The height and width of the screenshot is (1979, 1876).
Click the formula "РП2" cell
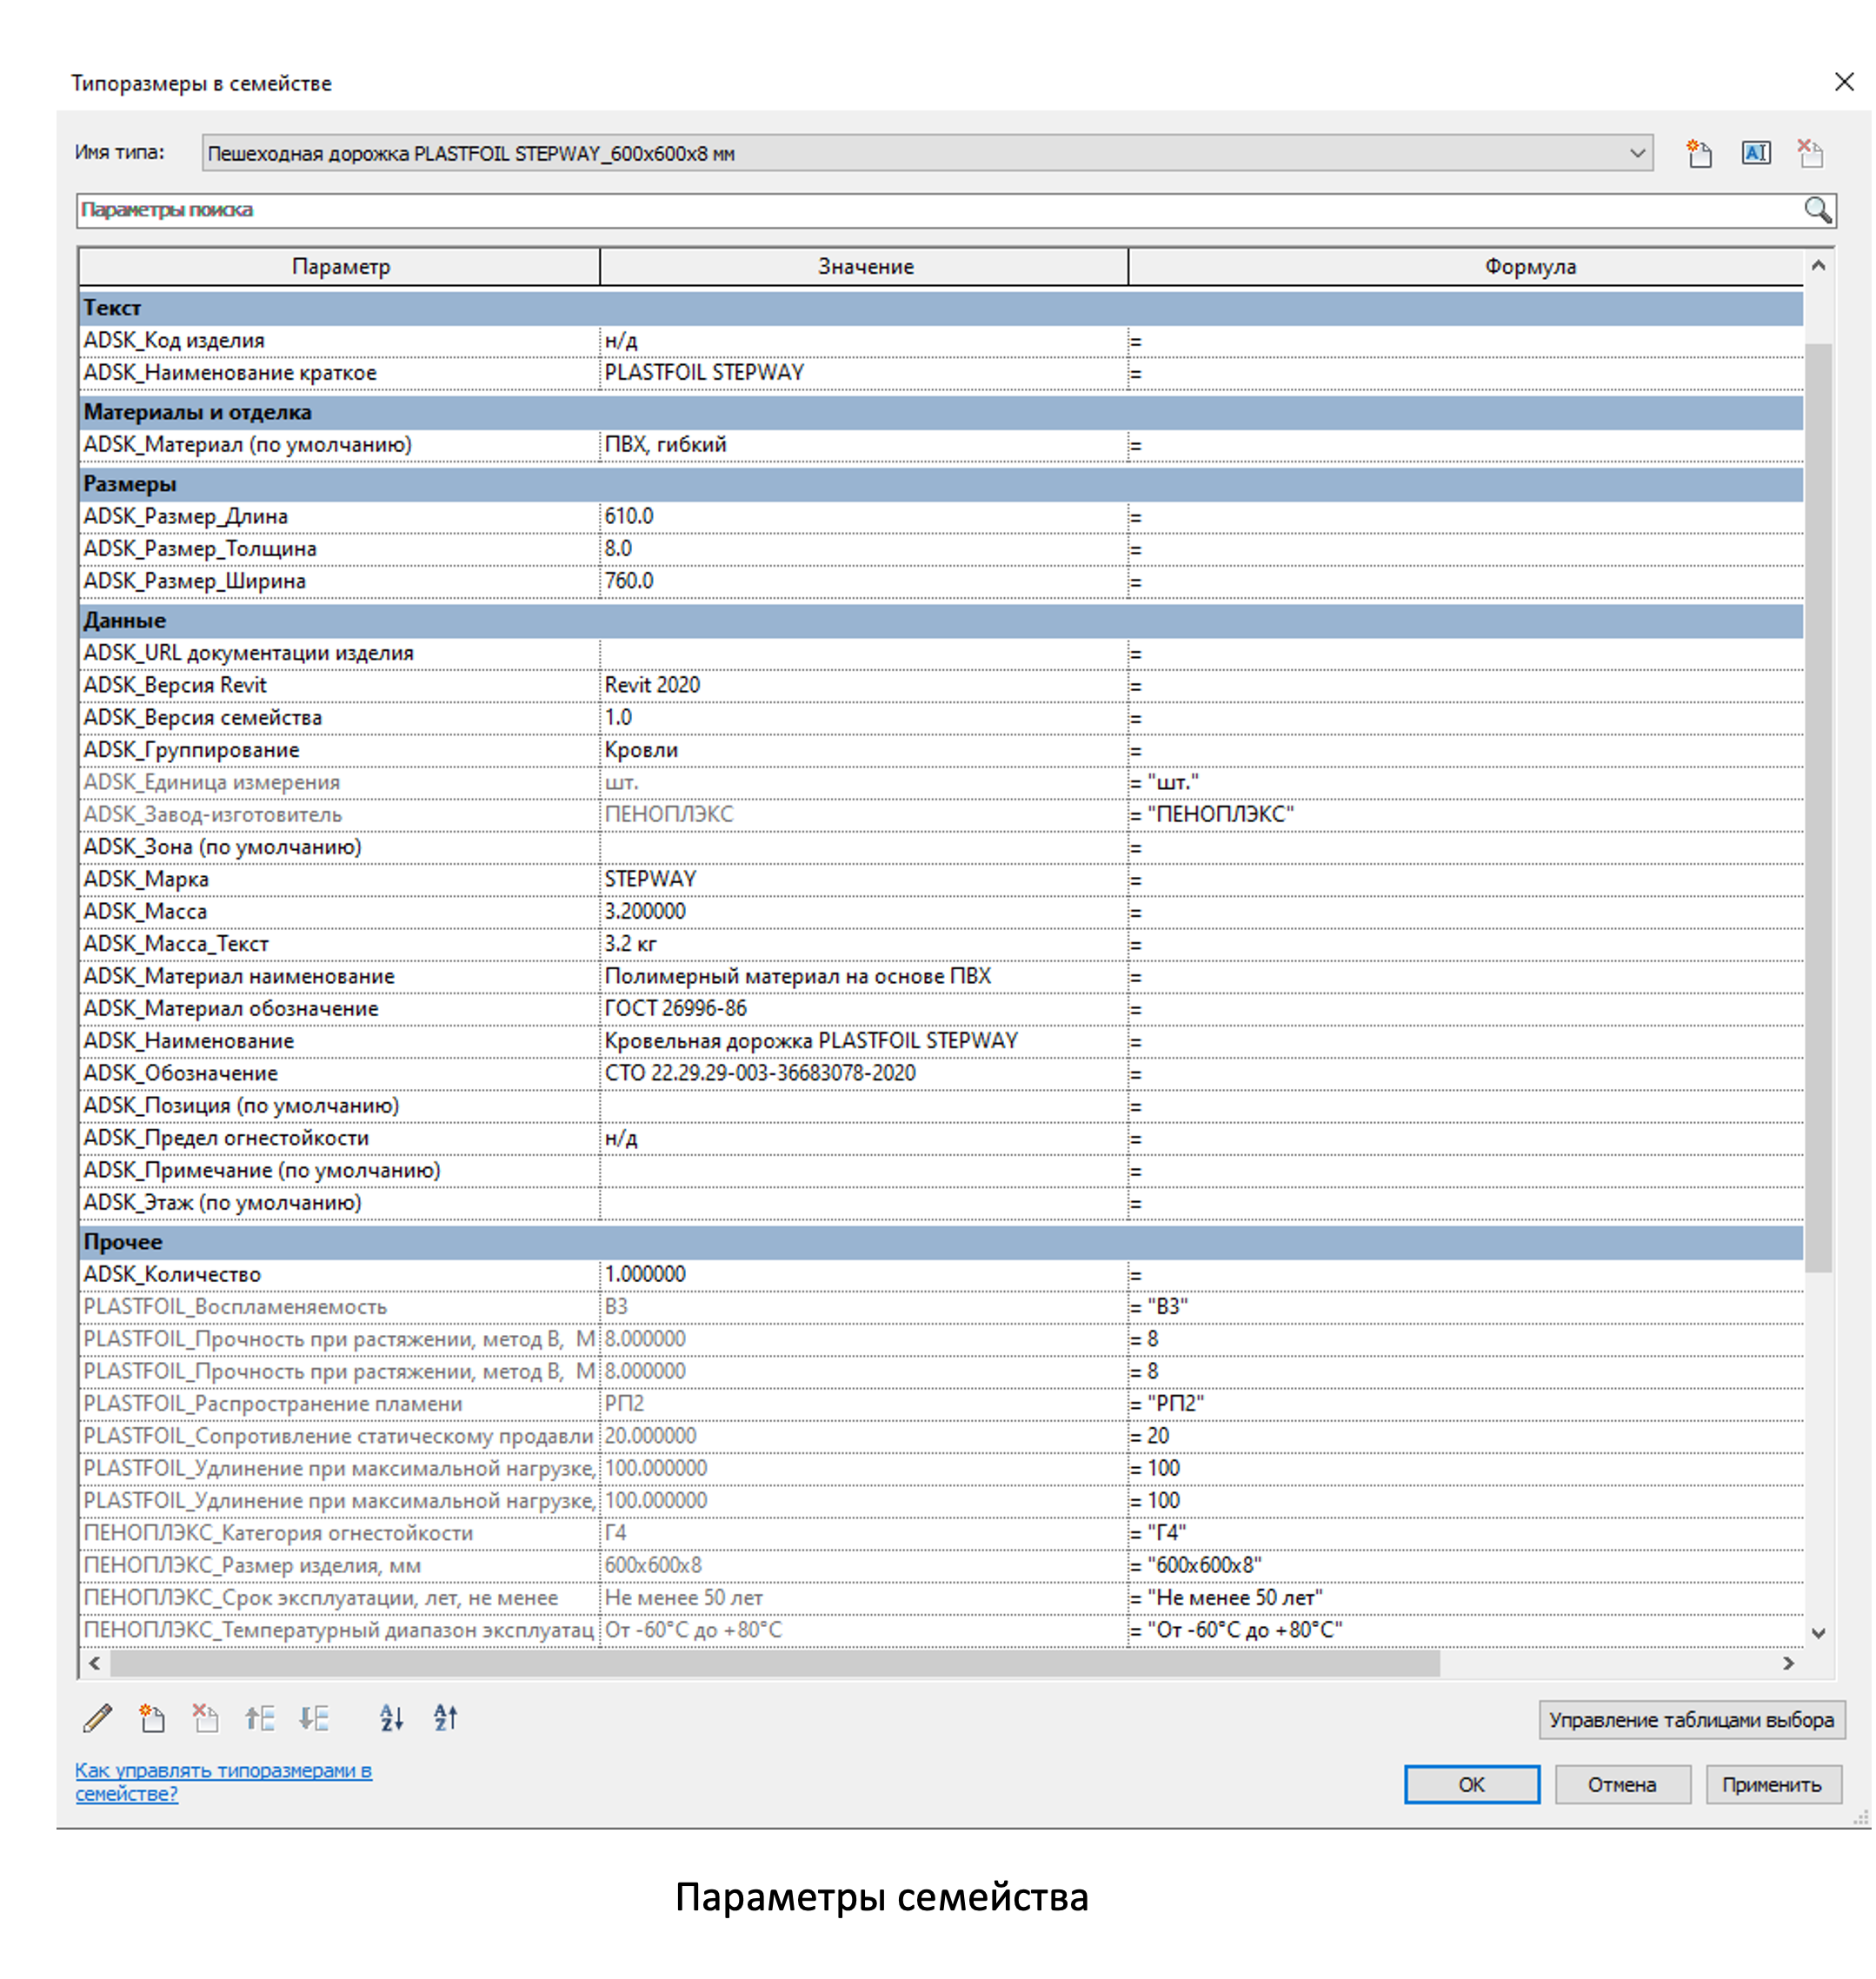tap(1466, 1403)
